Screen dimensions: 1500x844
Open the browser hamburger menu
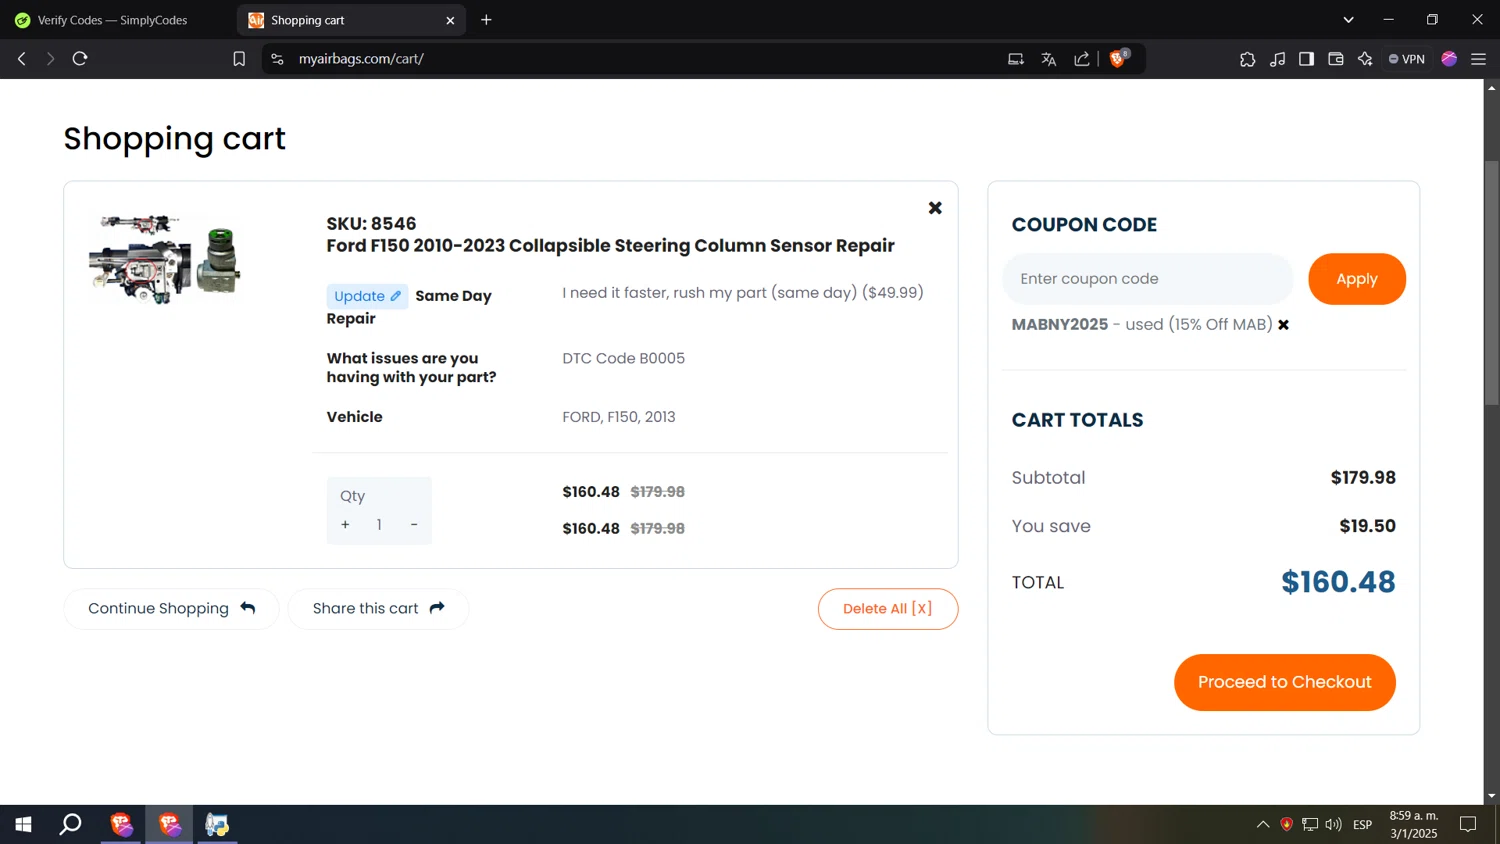[1479, 59]
